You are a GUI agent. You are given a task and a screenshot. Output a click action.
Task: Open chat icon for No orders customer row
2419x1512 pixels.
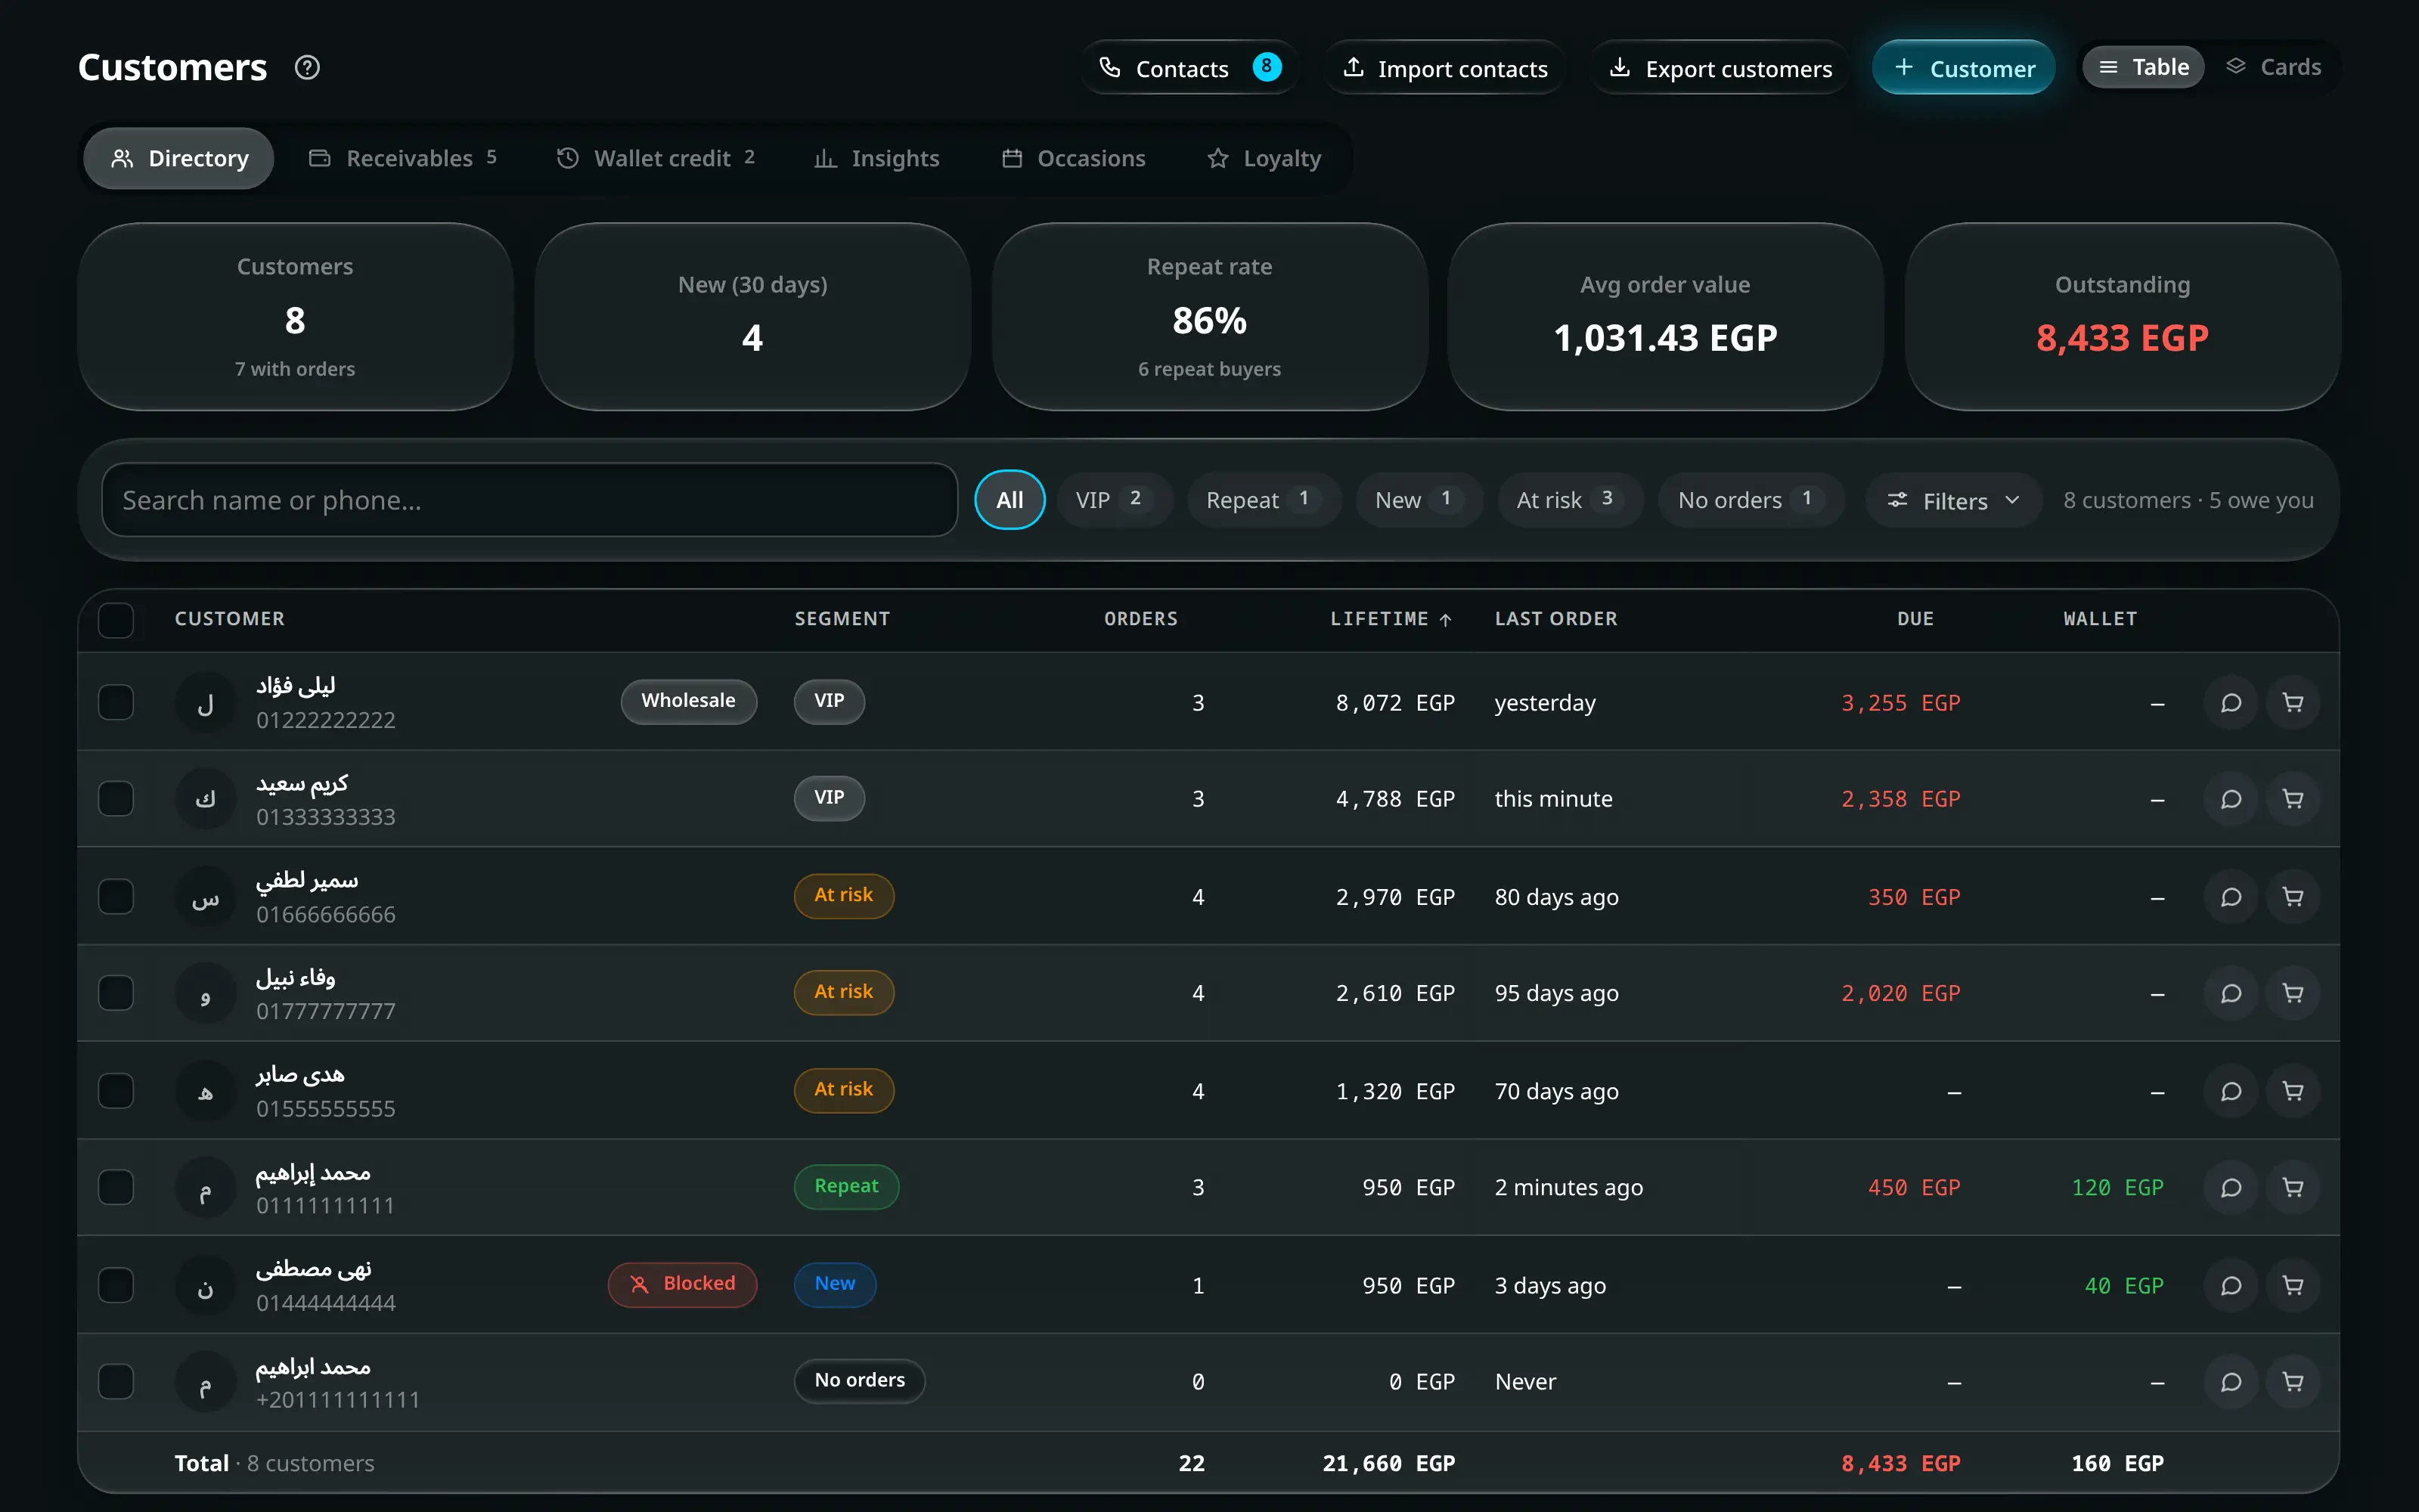(x=2230, y=1382)
